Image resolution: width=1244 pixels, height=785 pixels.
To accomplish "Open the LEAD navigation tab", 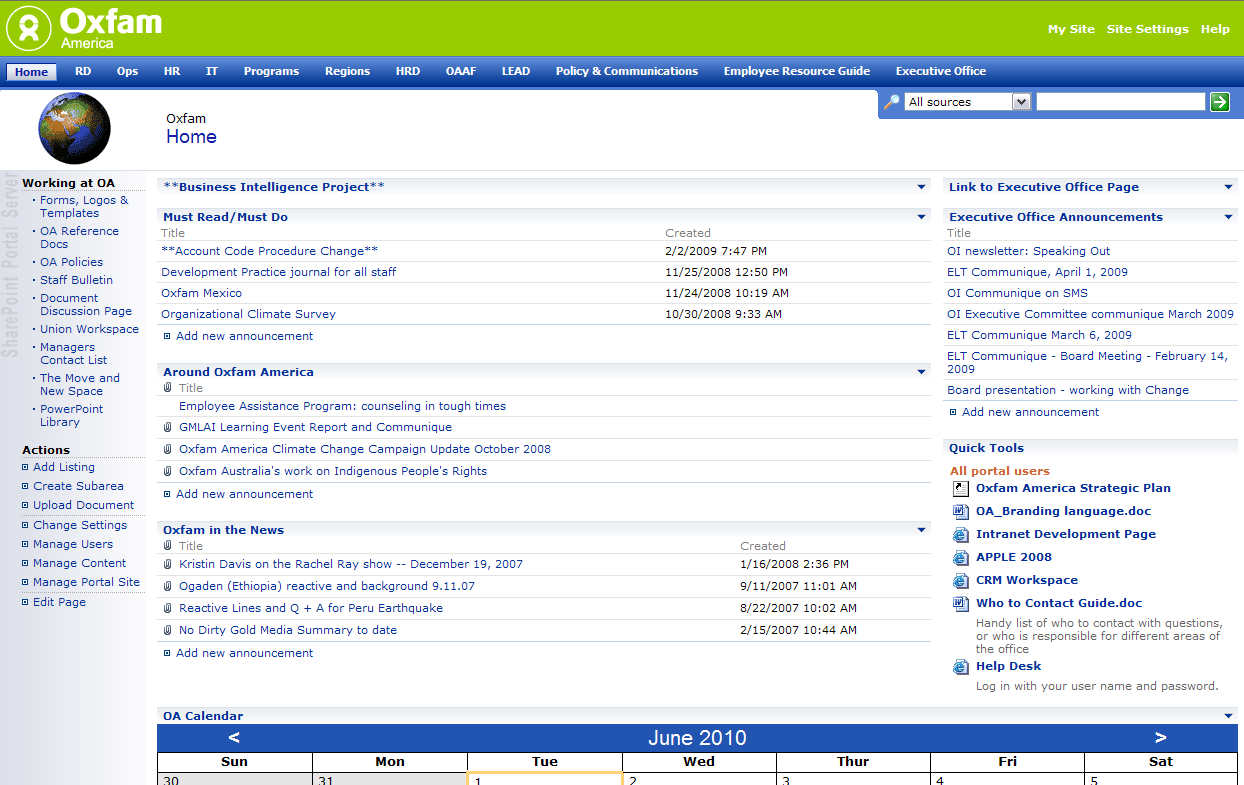I will click(x=516, y=71).
